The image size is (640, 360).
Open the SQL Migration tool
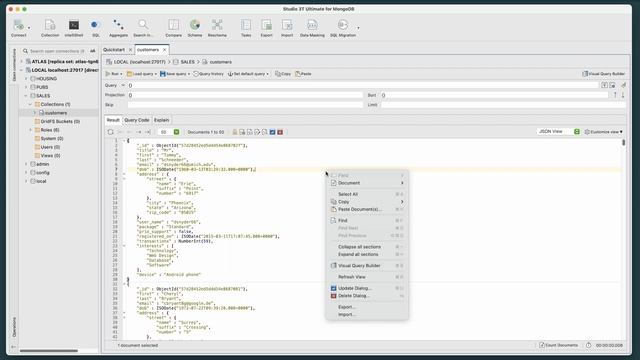343,28
